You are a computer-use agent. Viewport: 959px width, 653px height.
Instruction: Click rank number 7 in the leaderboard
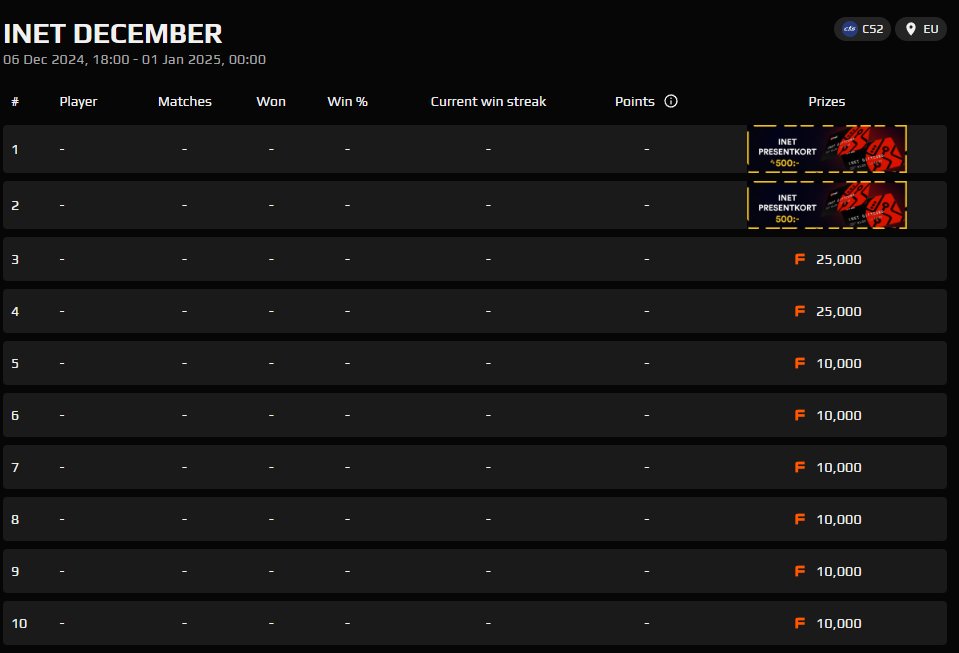15,467
